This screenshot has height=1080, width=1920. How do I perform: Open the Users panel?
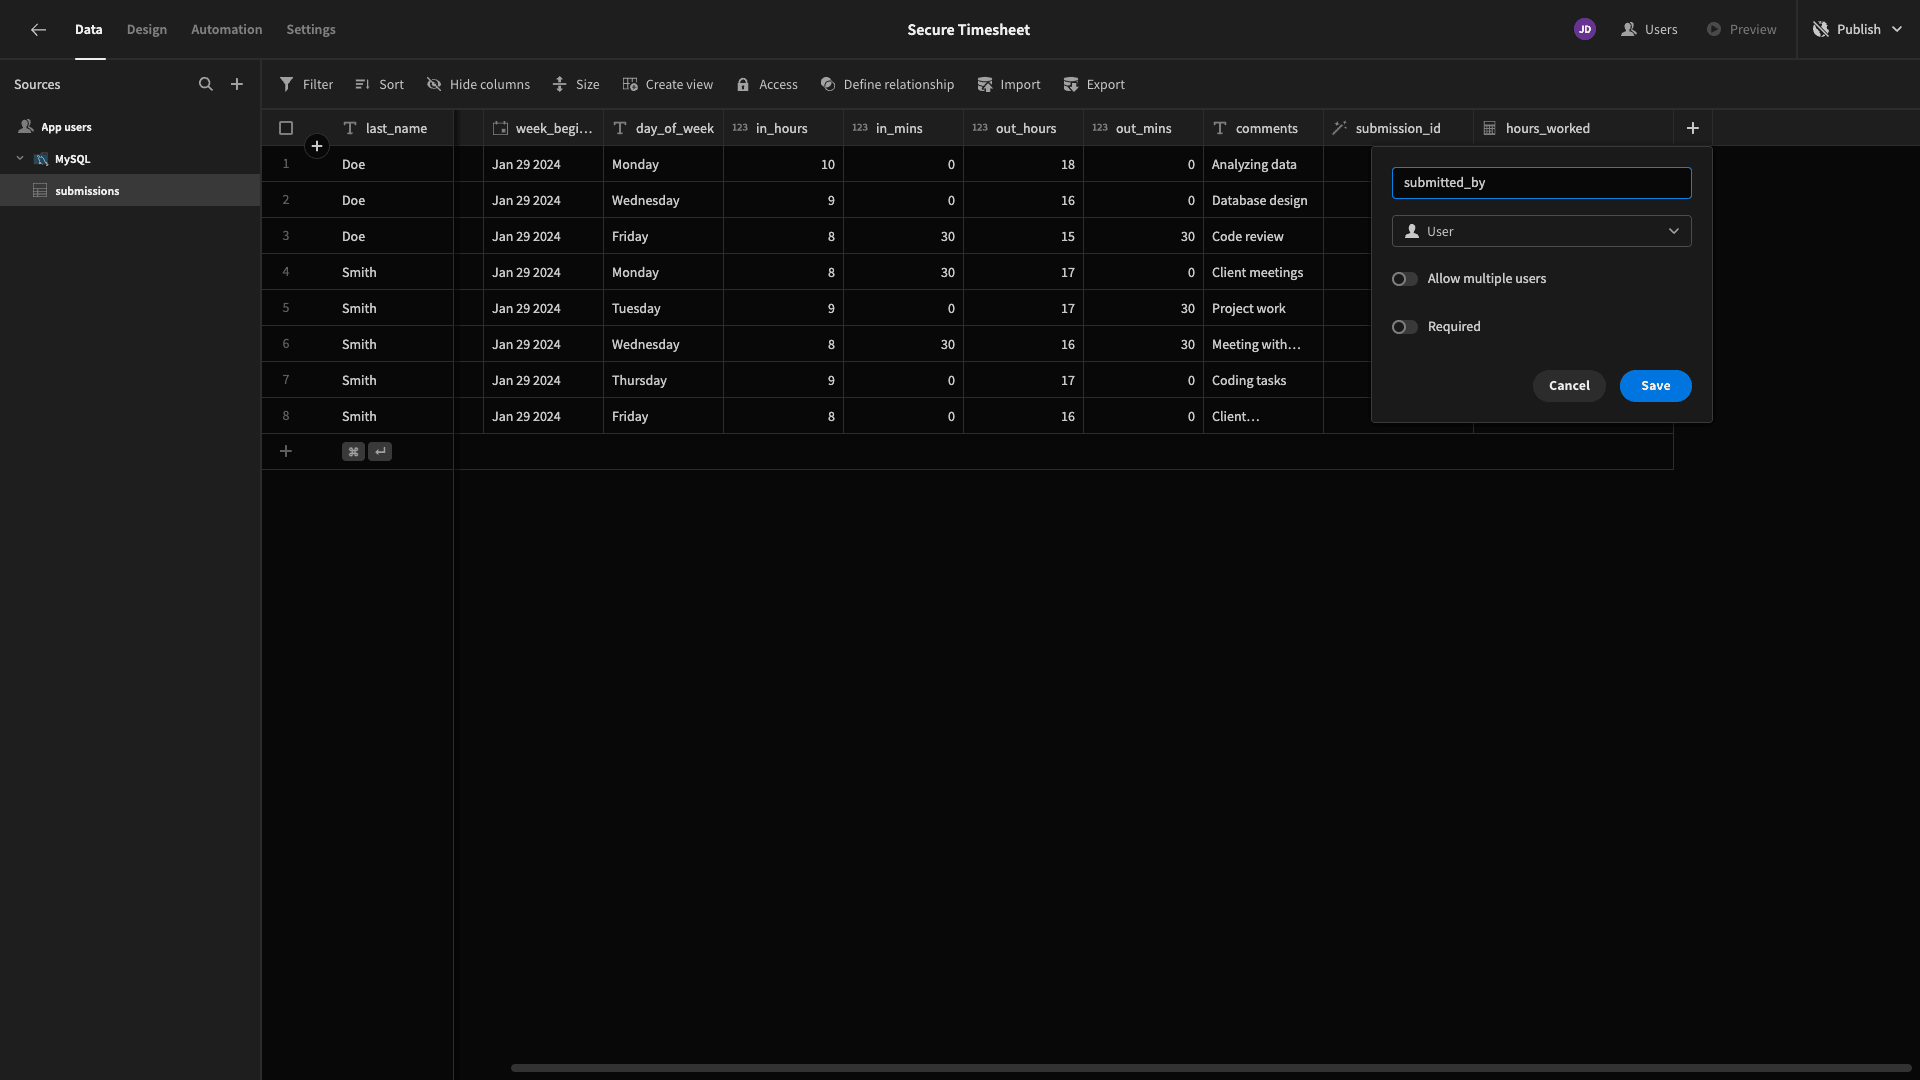point(1650,30)
